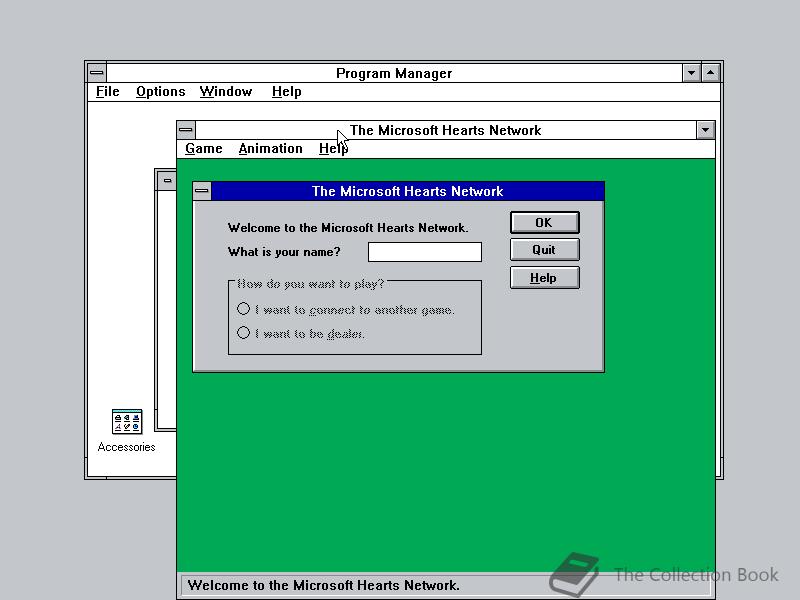Click the control-menu box of the partially hidden group window
Screen dimensions: 800x600
(167, 179)
